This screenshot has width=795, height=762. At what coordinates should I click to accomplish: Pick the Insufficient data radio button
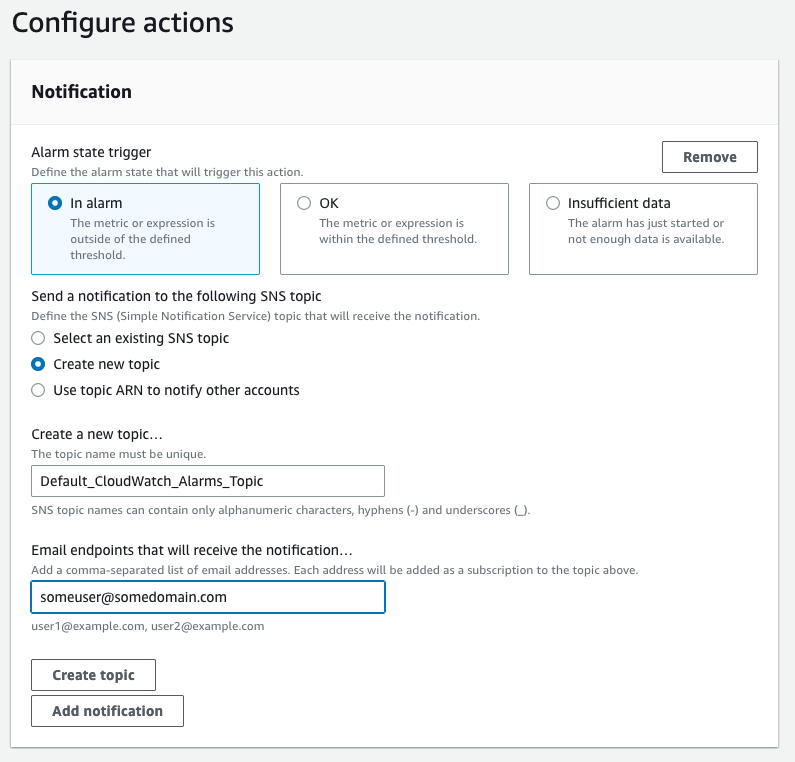point(553,203)
